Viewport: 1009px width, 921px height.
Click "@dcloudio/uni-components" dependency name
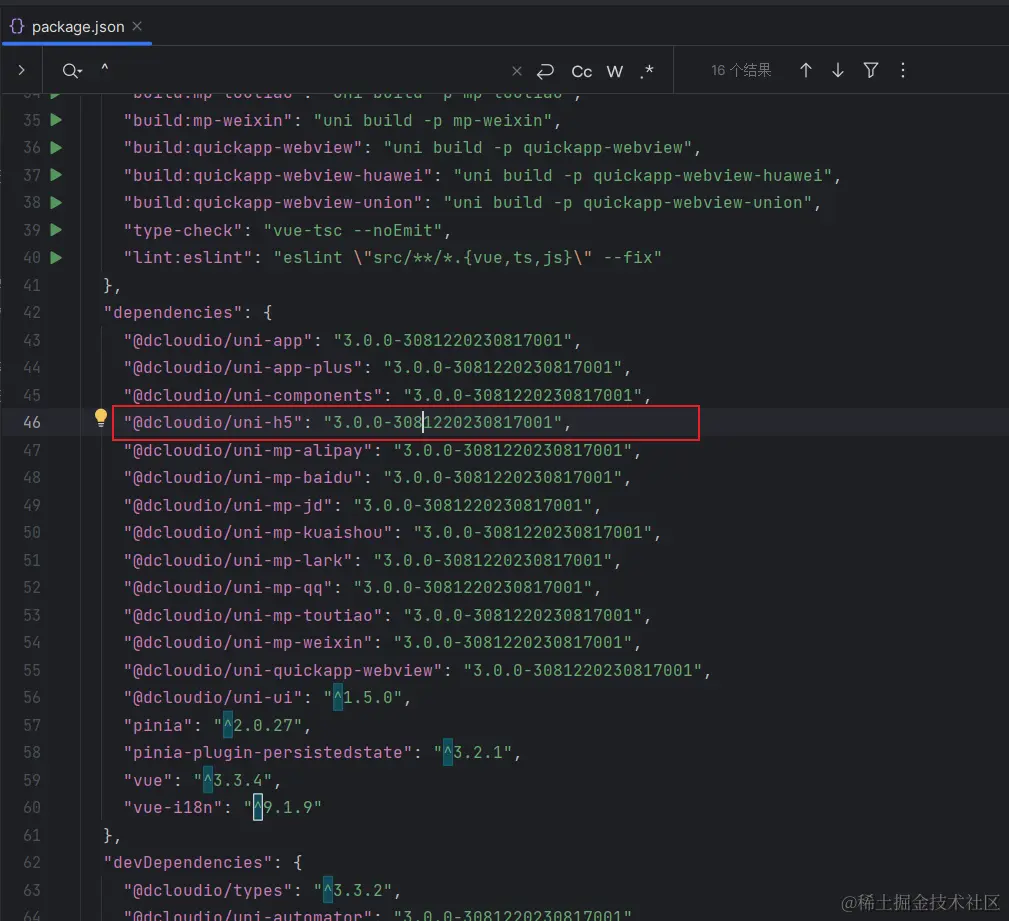point(253,395)
